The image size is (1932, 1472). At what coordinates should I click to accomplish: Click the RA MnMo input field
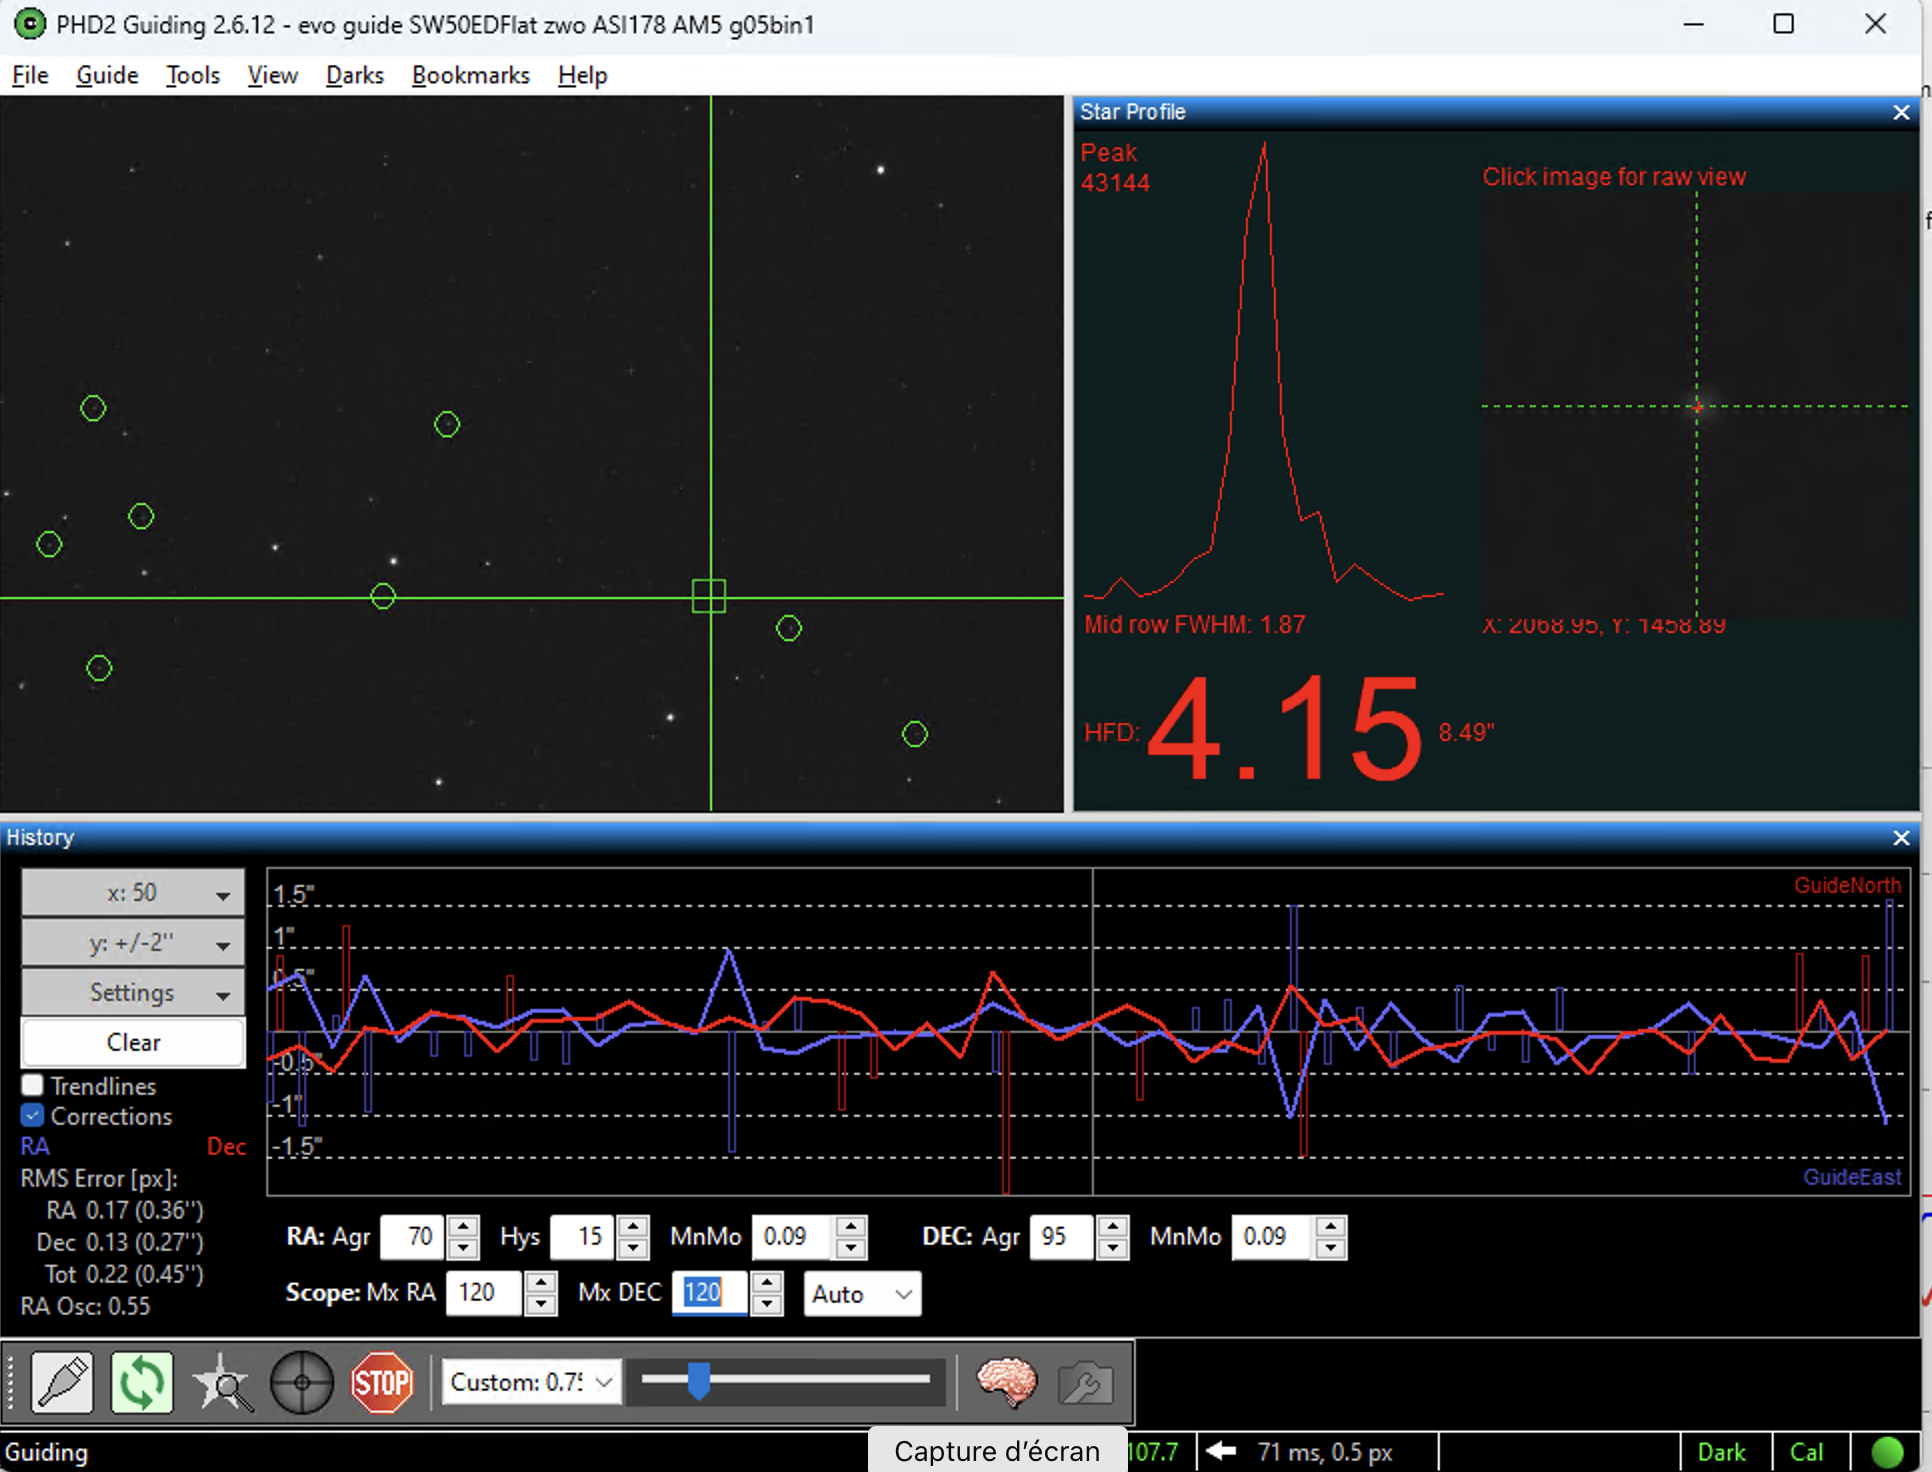tap(792, 1237)
